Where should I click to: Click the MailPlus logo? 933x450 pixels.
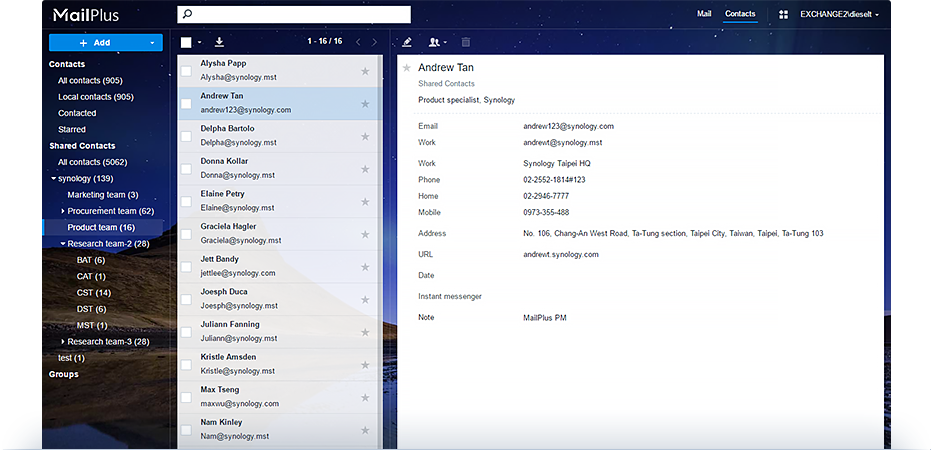(86, 15)
